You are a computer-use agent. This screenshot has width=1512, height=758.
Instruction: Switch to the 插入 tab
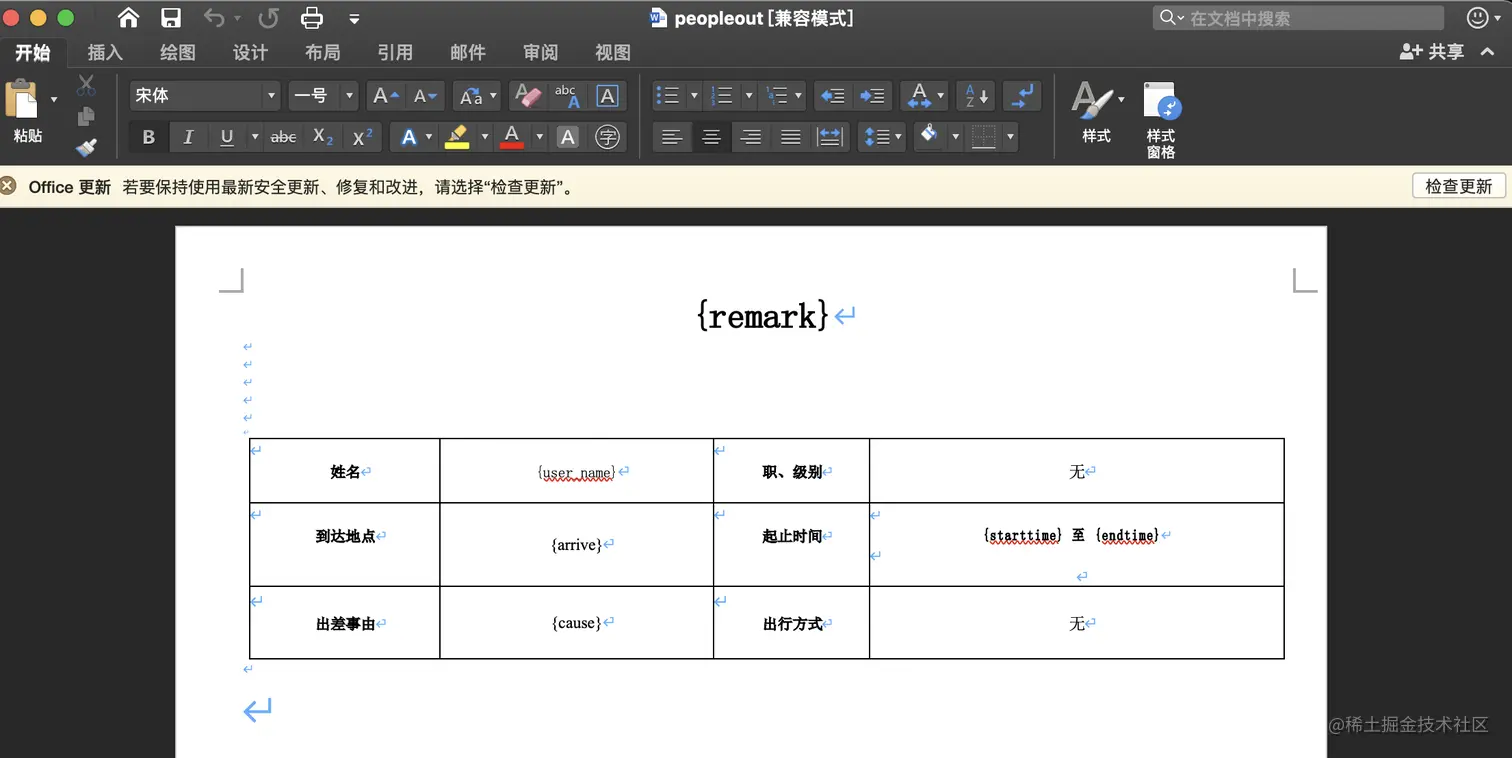click(x=105, y=53)
